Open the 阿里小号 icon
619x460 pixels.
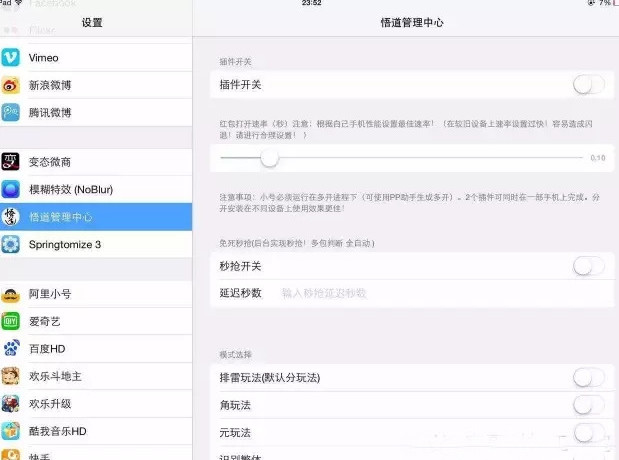point(10,294)
